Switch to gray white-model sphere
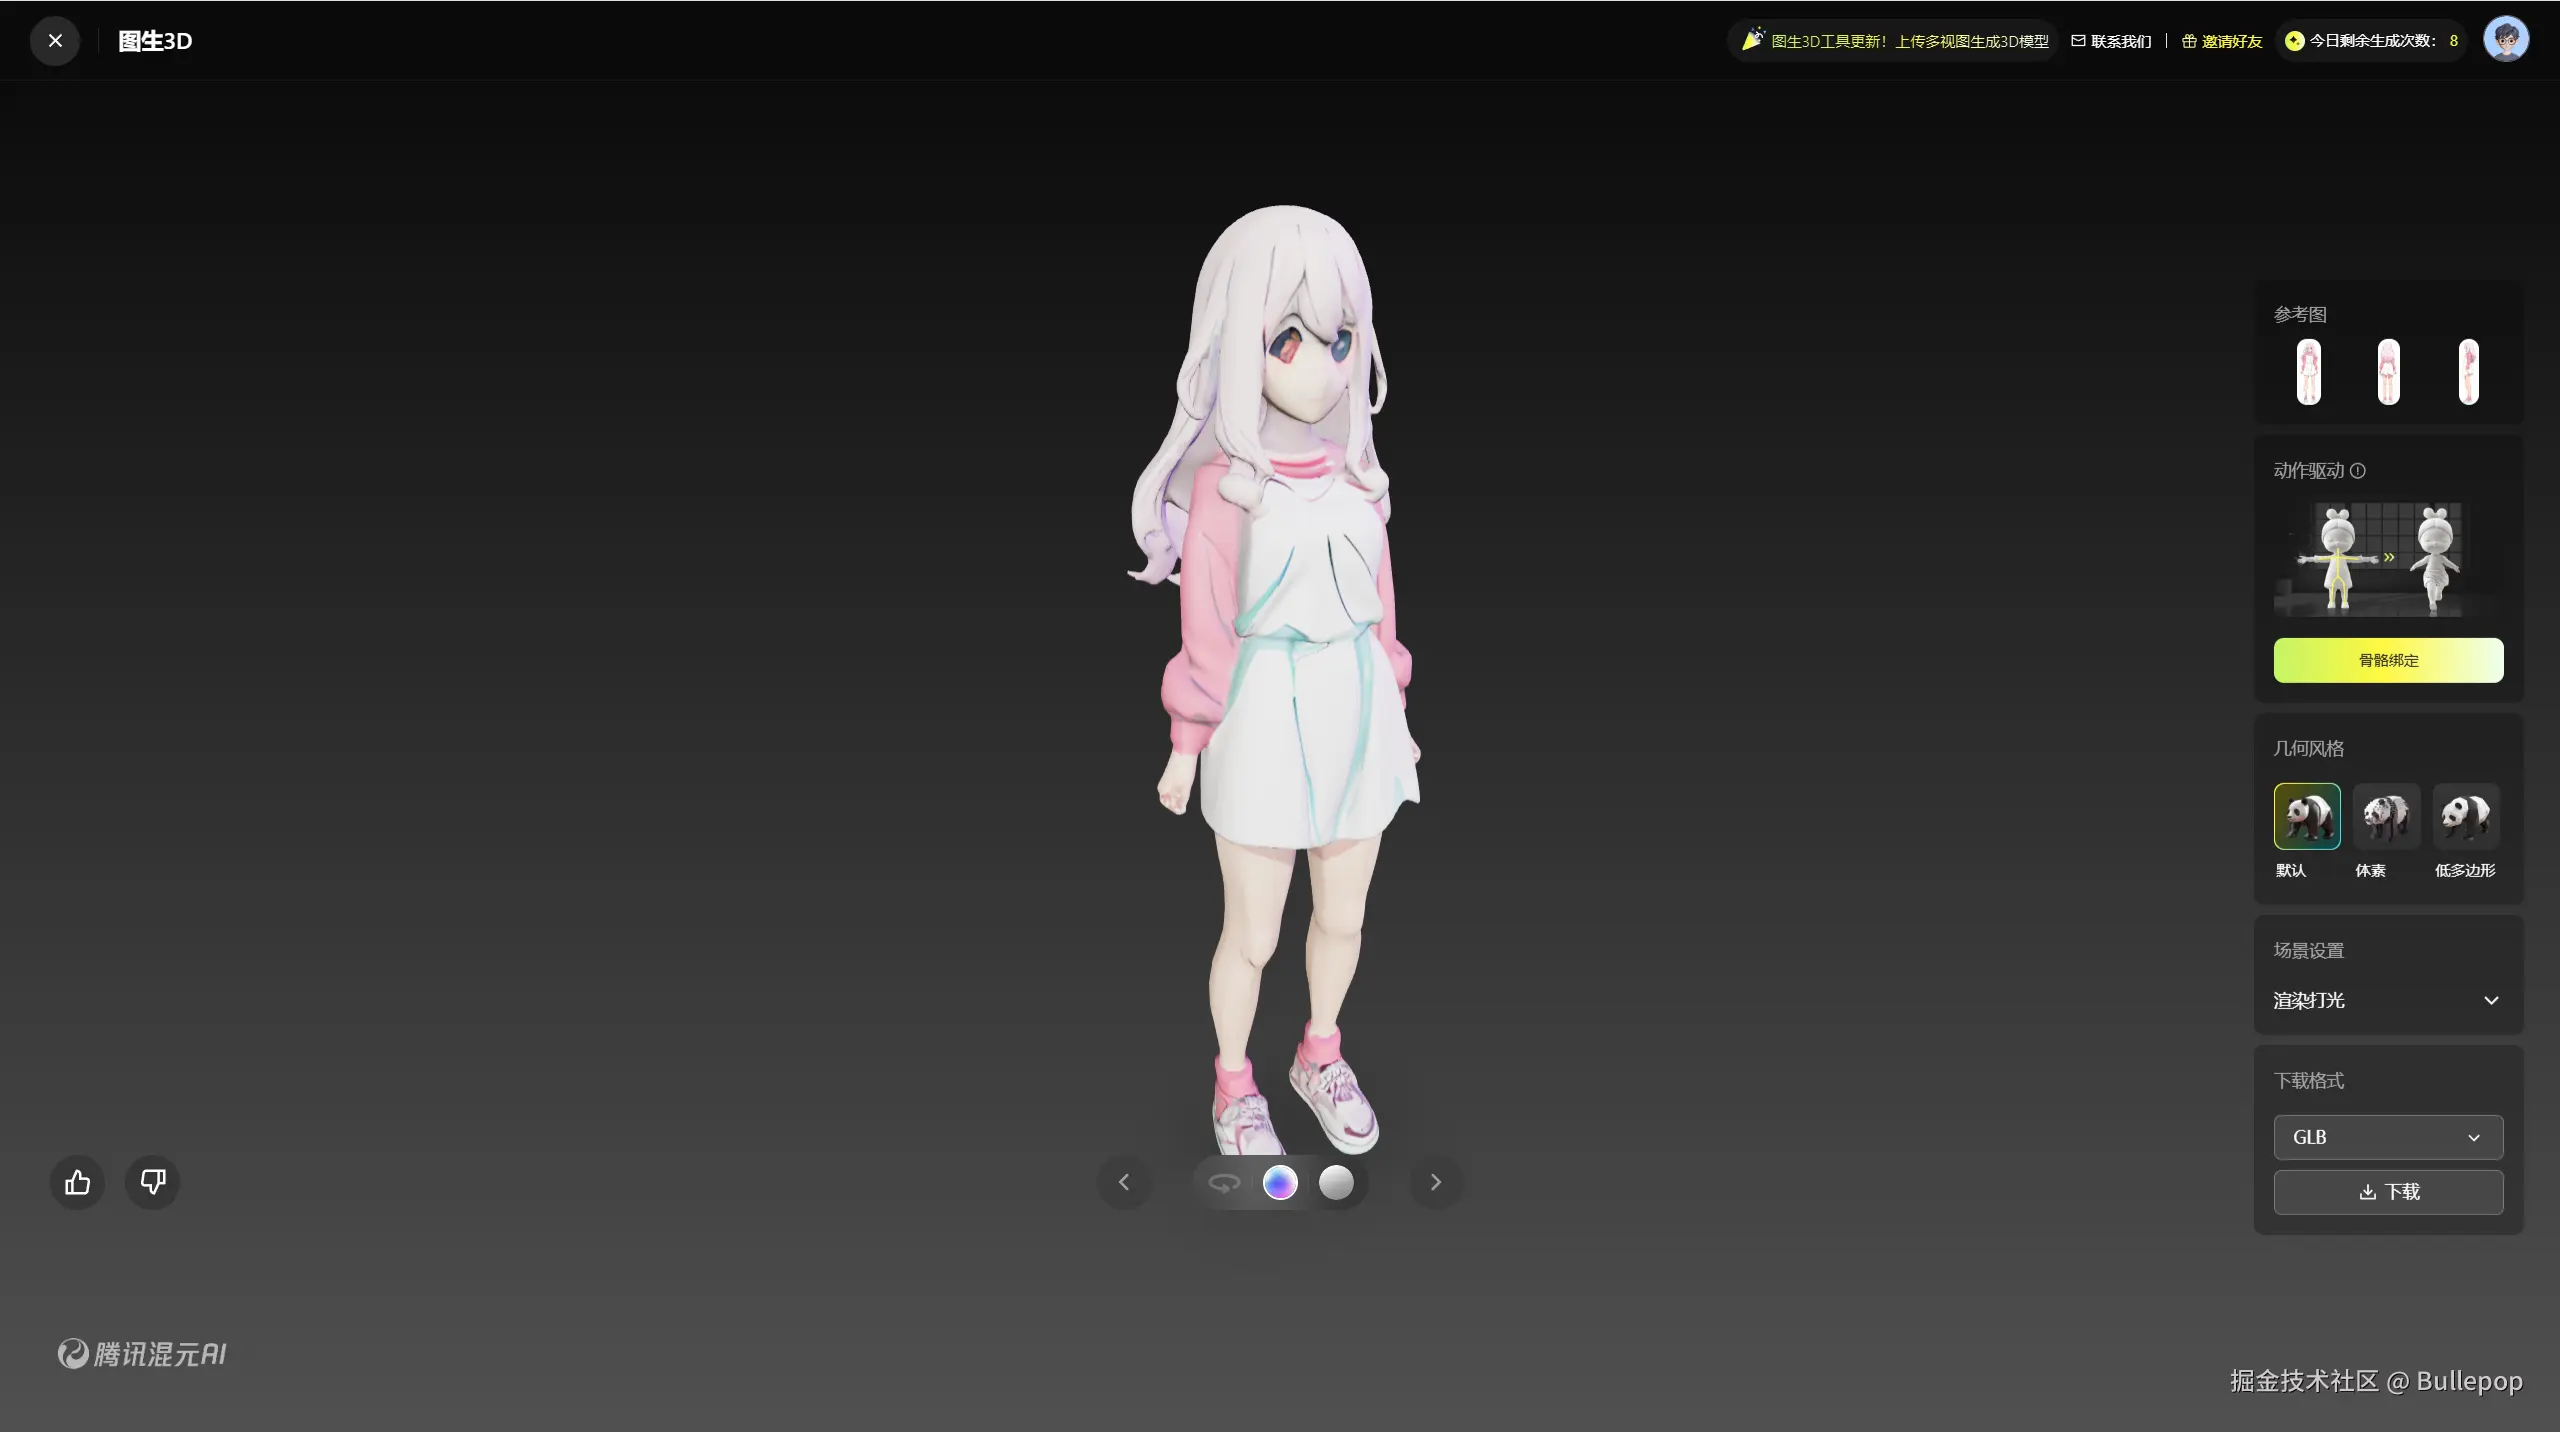 pos(1336,1183)
